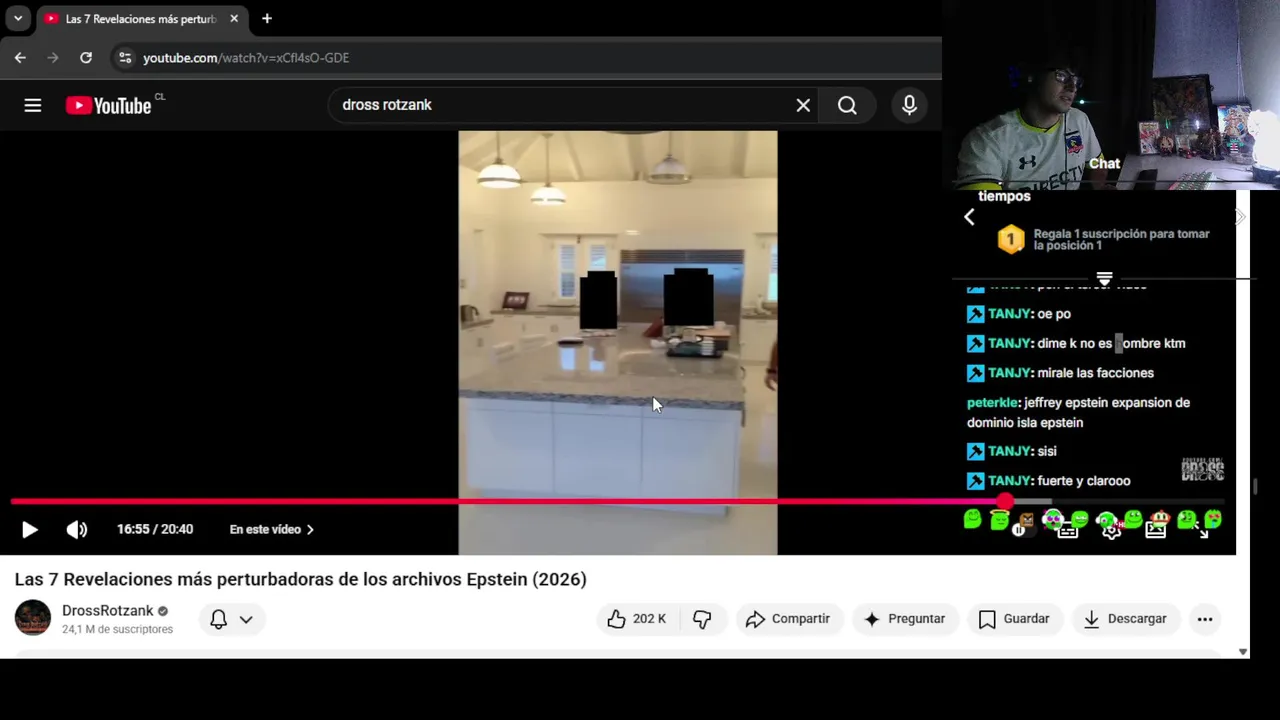
Task: Open the DrossRotzank channel name link
Action: click(108, 611)
